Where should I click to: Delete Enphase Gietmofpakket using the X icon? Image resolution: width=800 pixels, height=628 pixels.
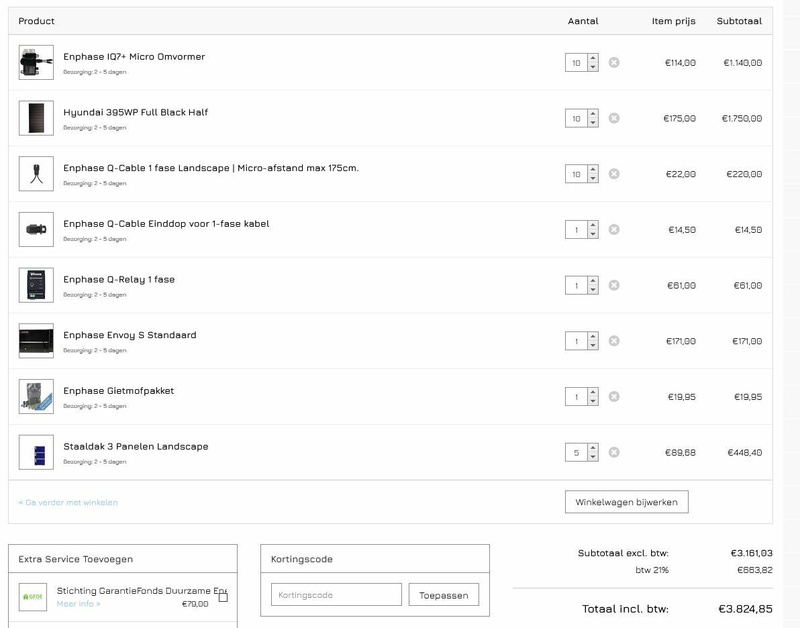tap(614, 397)
